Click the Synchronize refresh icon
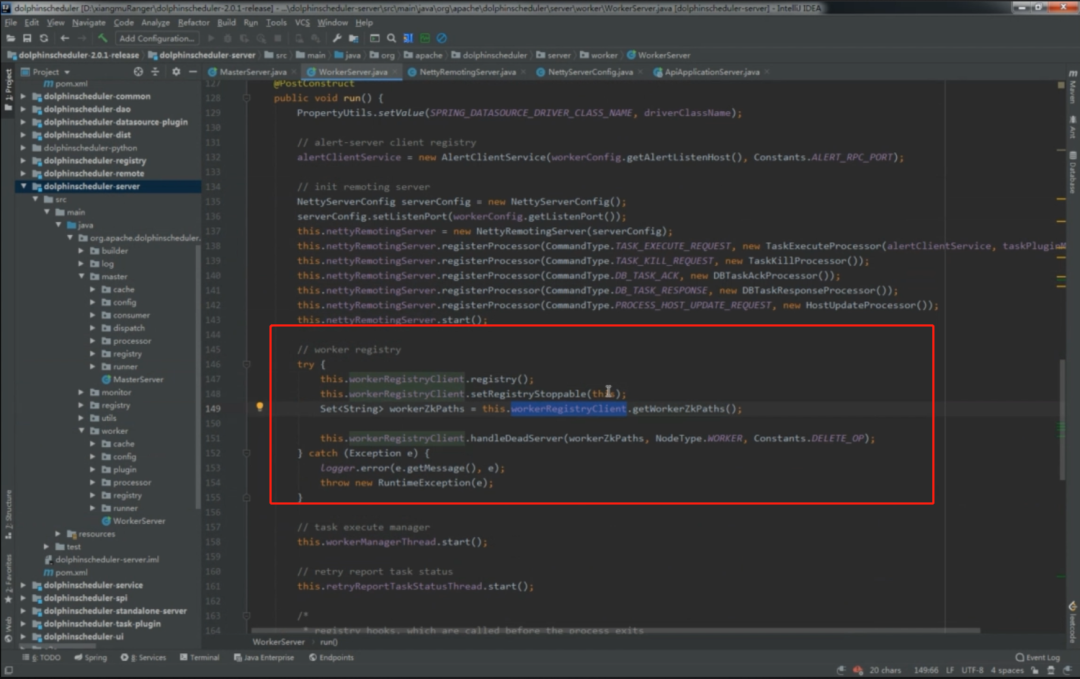Screen dimensions: 1080x679 point(44,39)
